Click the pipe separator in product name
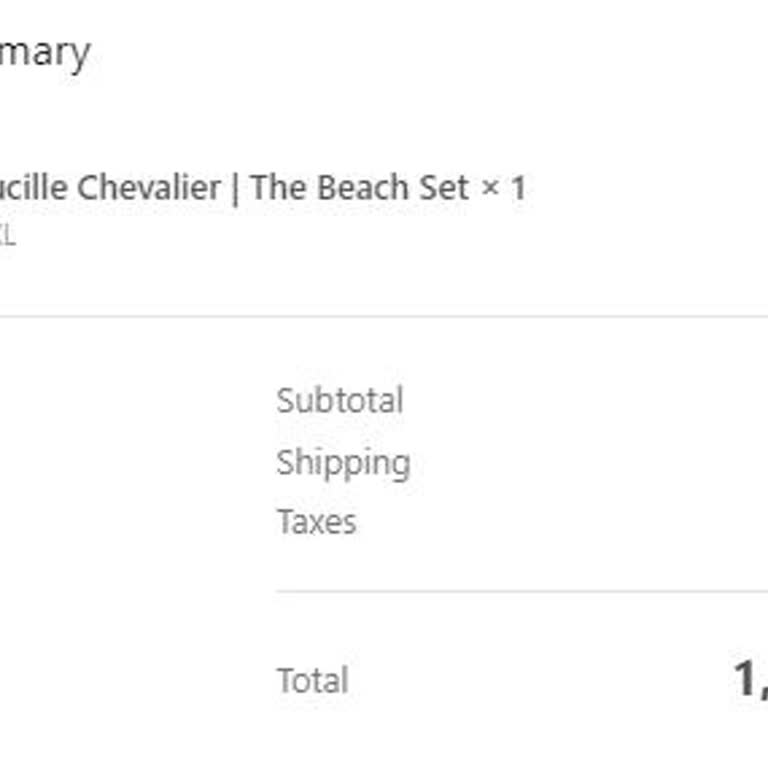The height and width of the screenshot is (768, 768). 235,188
